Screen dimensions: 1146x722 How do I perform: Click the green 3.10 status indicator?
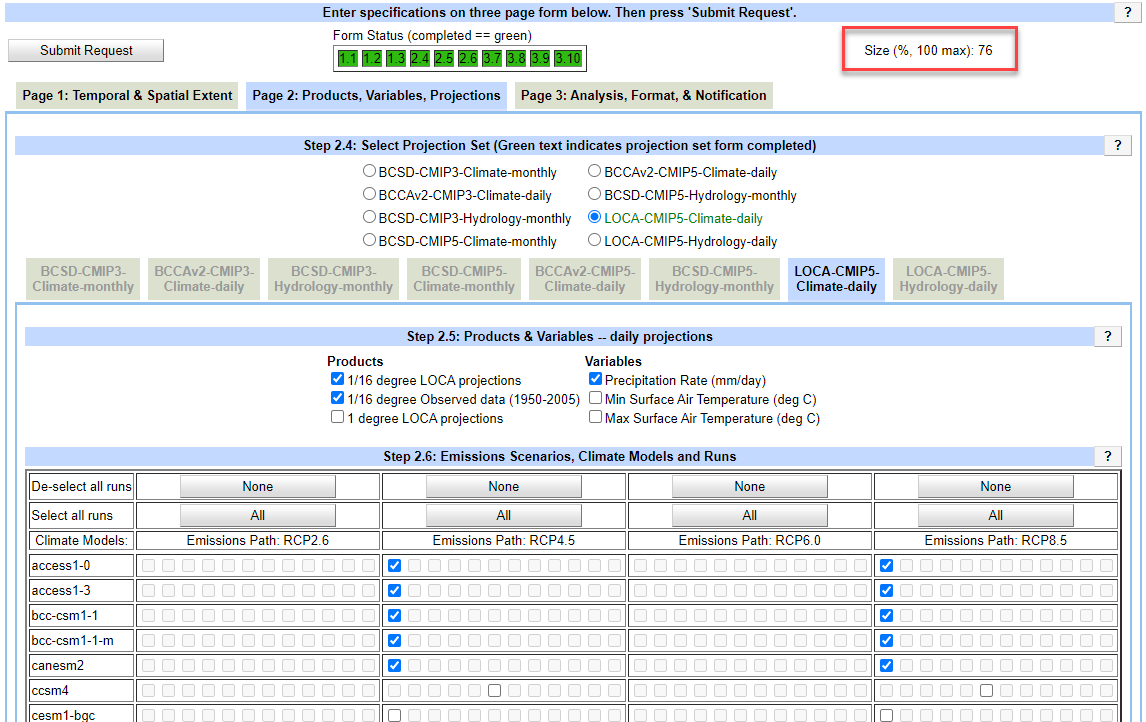click(567, 58)
